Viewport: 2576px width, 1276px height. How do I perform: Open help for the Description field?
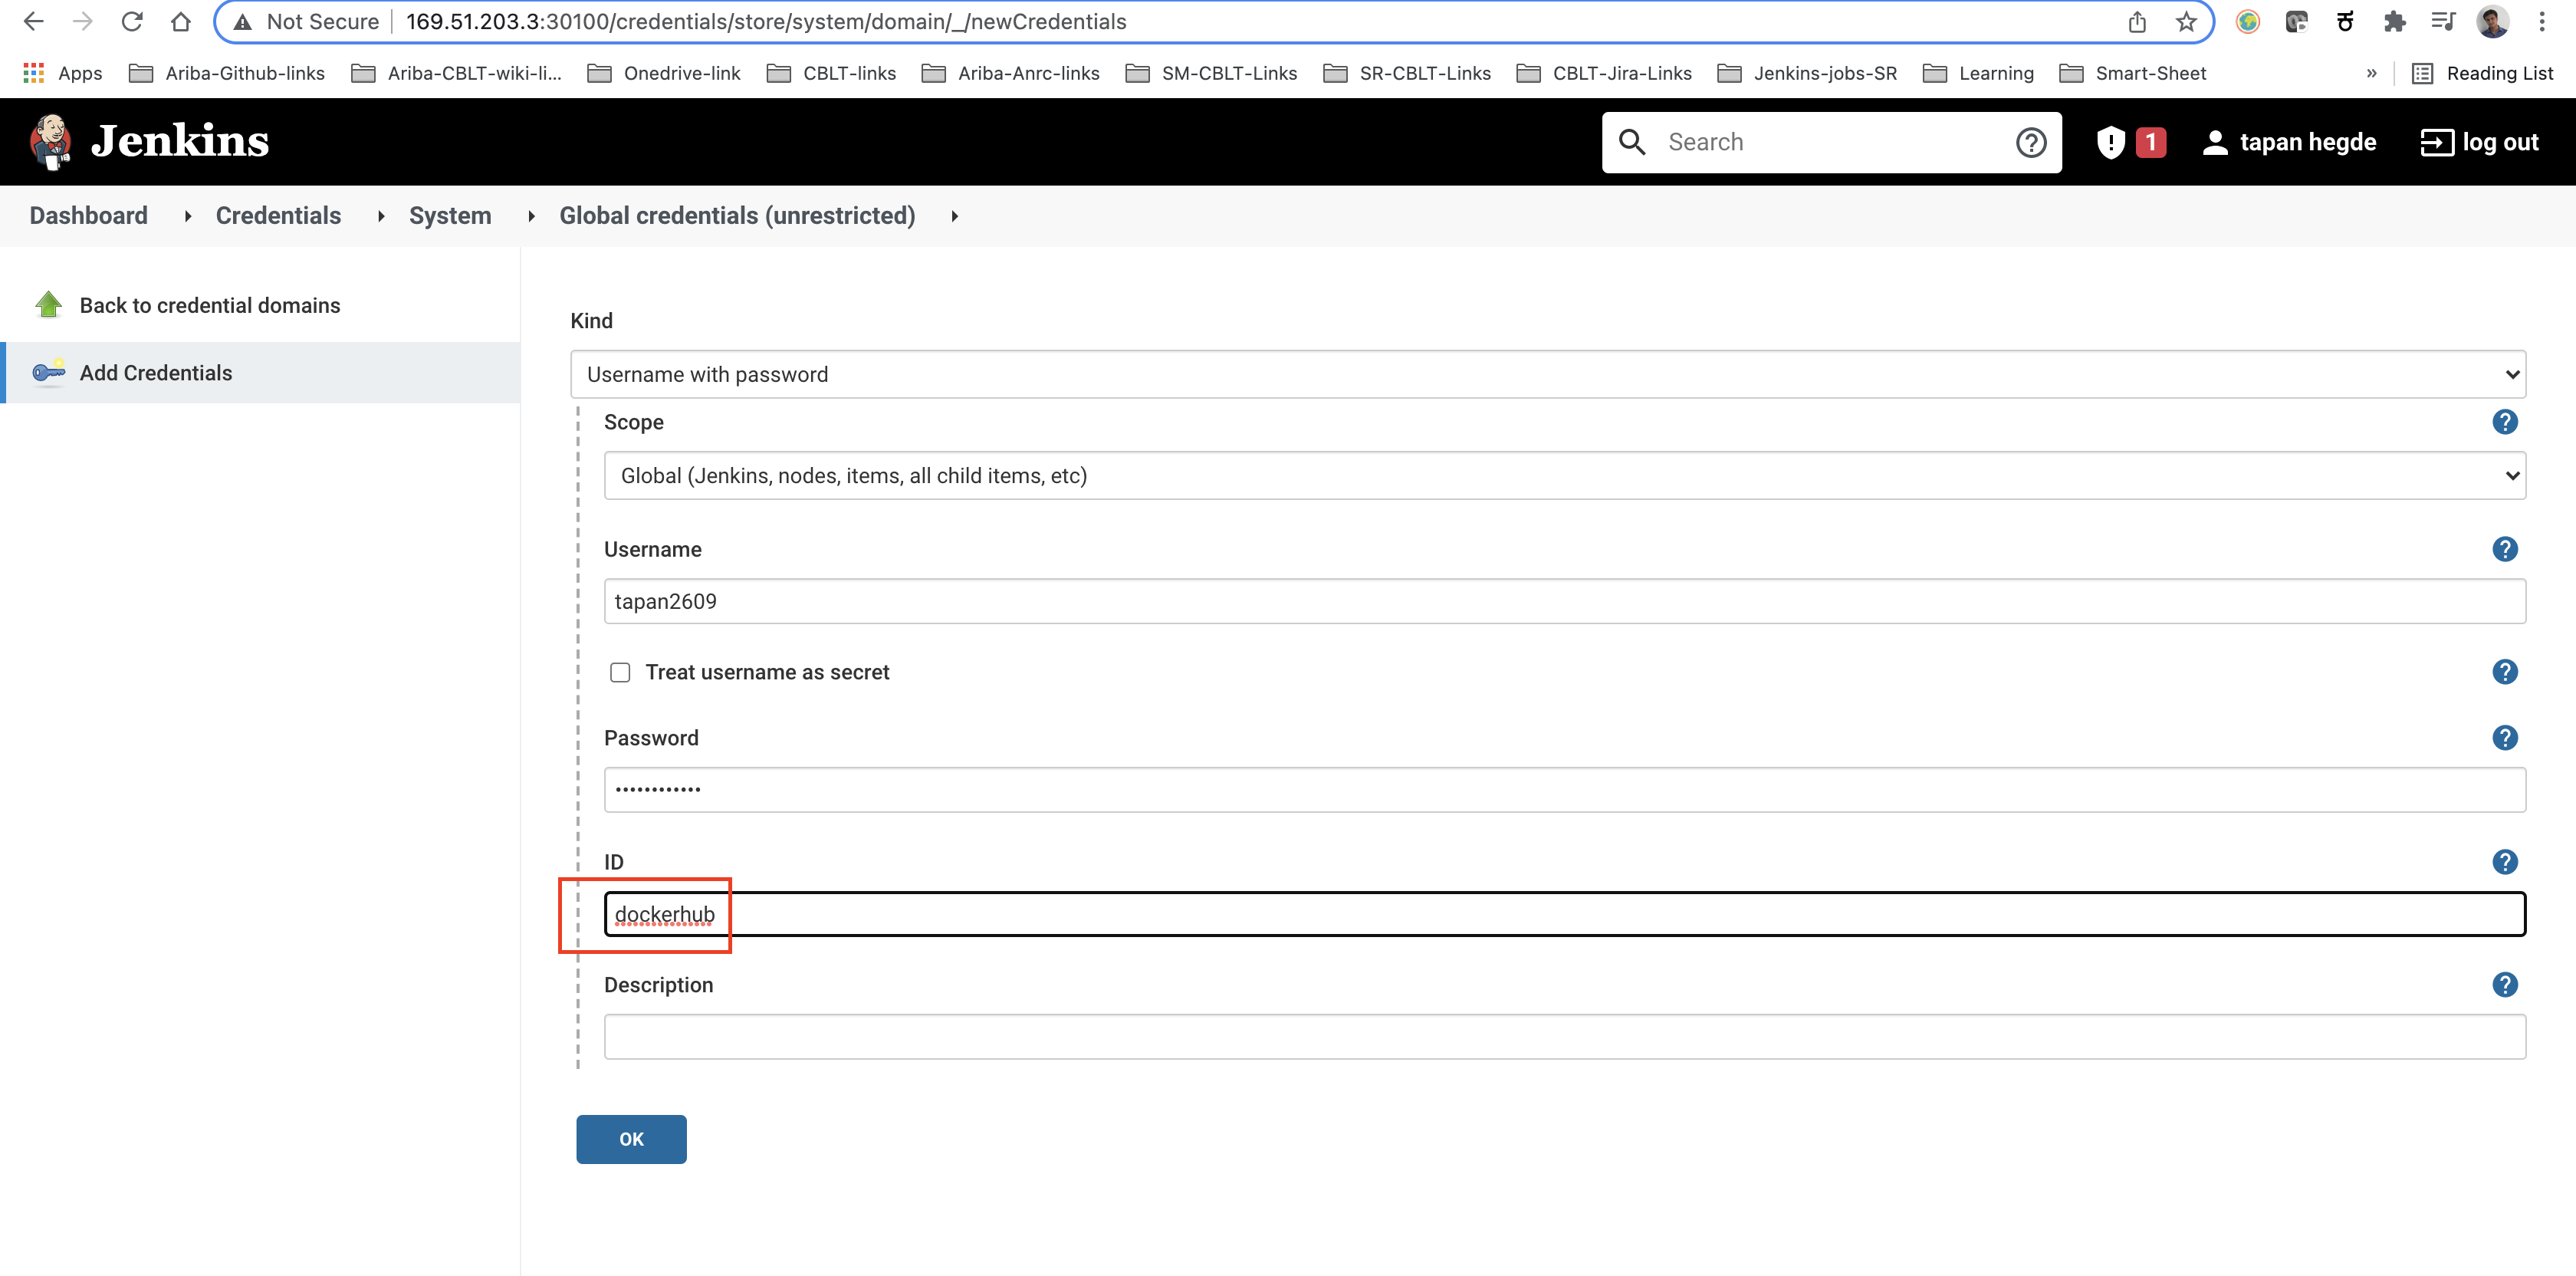2504,985
